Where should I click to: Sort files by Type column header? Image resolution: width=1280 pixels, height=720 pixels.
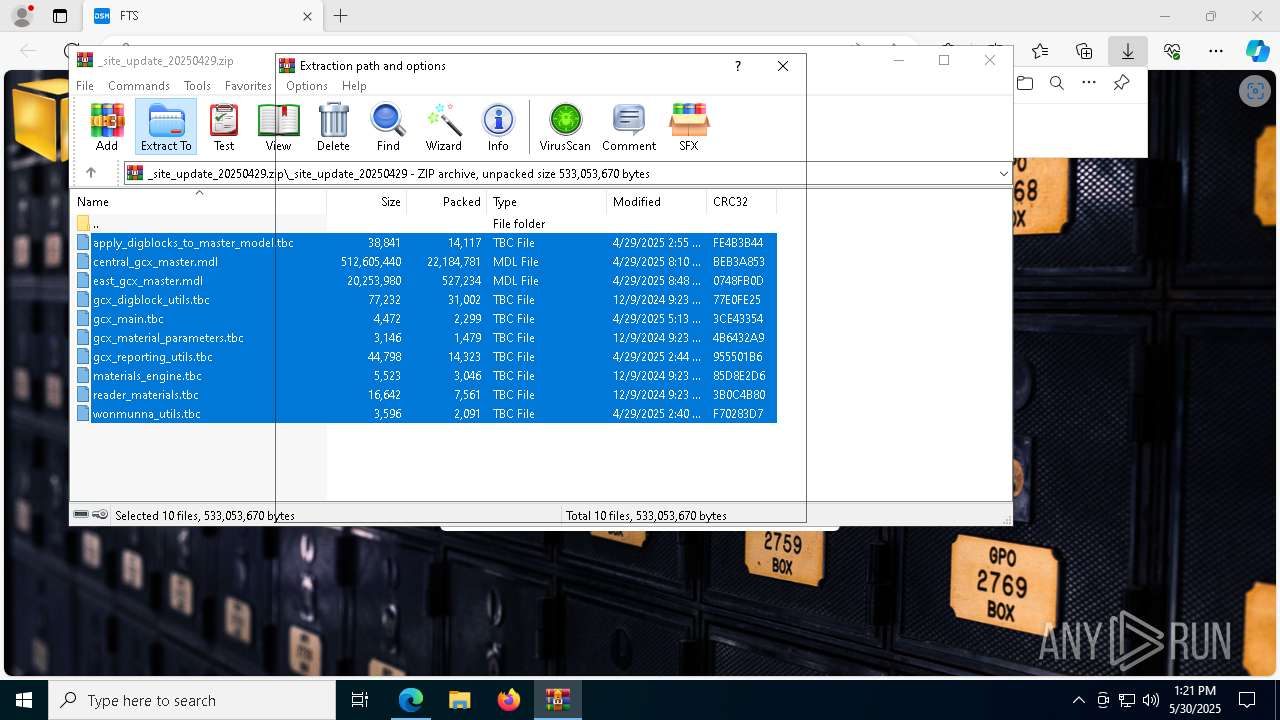(x=546, y=202)
